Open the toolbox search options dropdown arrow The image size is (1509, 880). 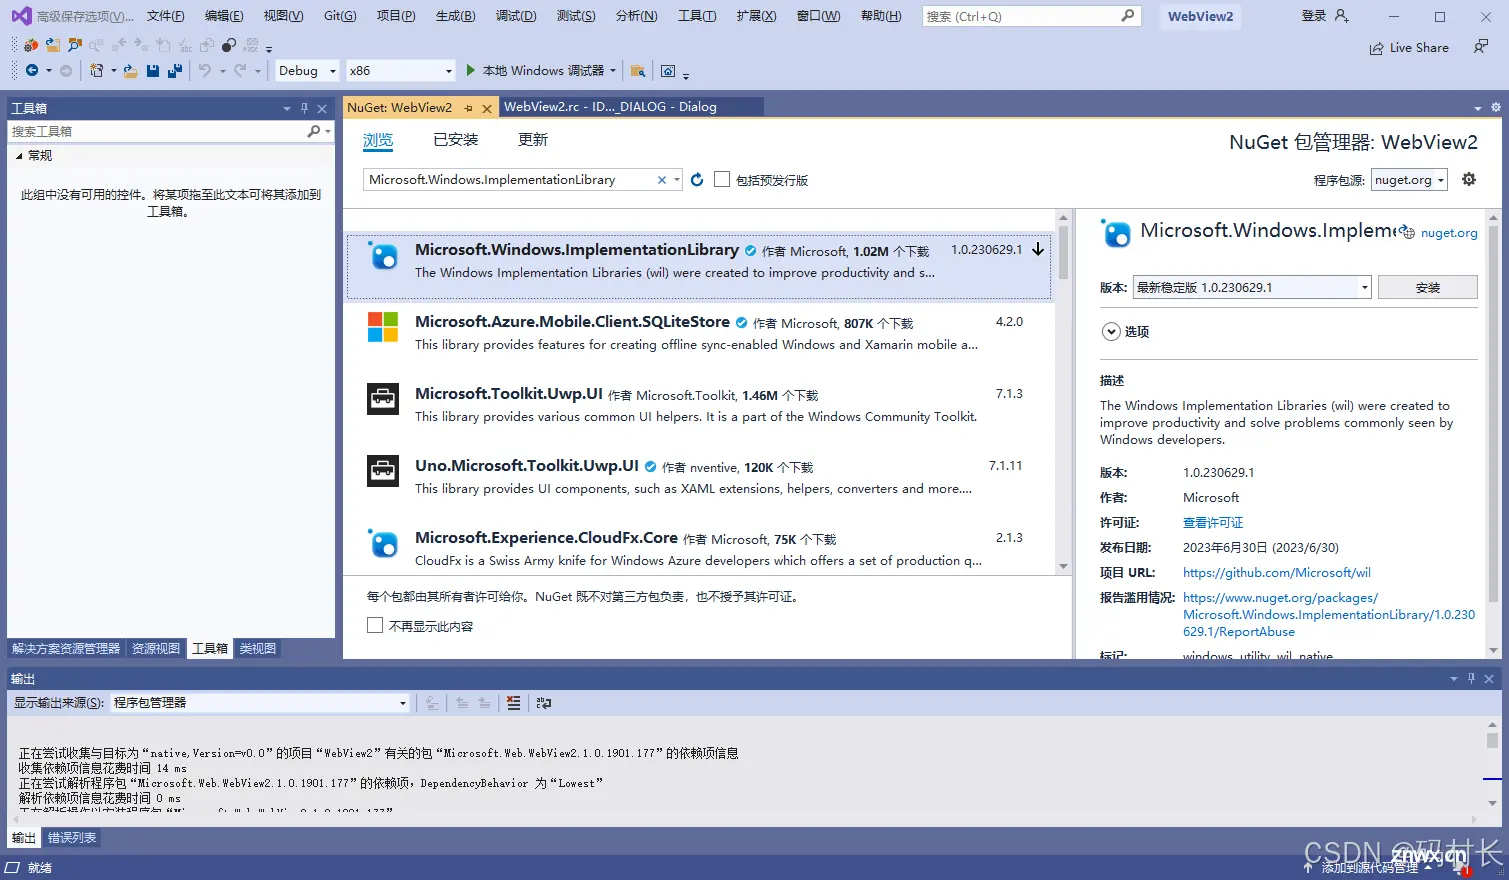[328, 131]
